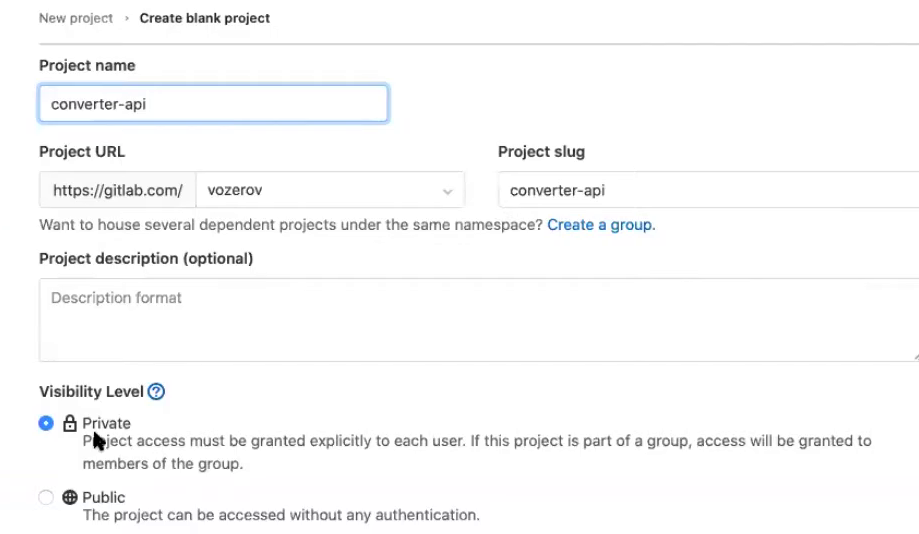Click the Create blank project breadcrumb
Viewport: 919px width, 534px height.
tap(205, 18)
